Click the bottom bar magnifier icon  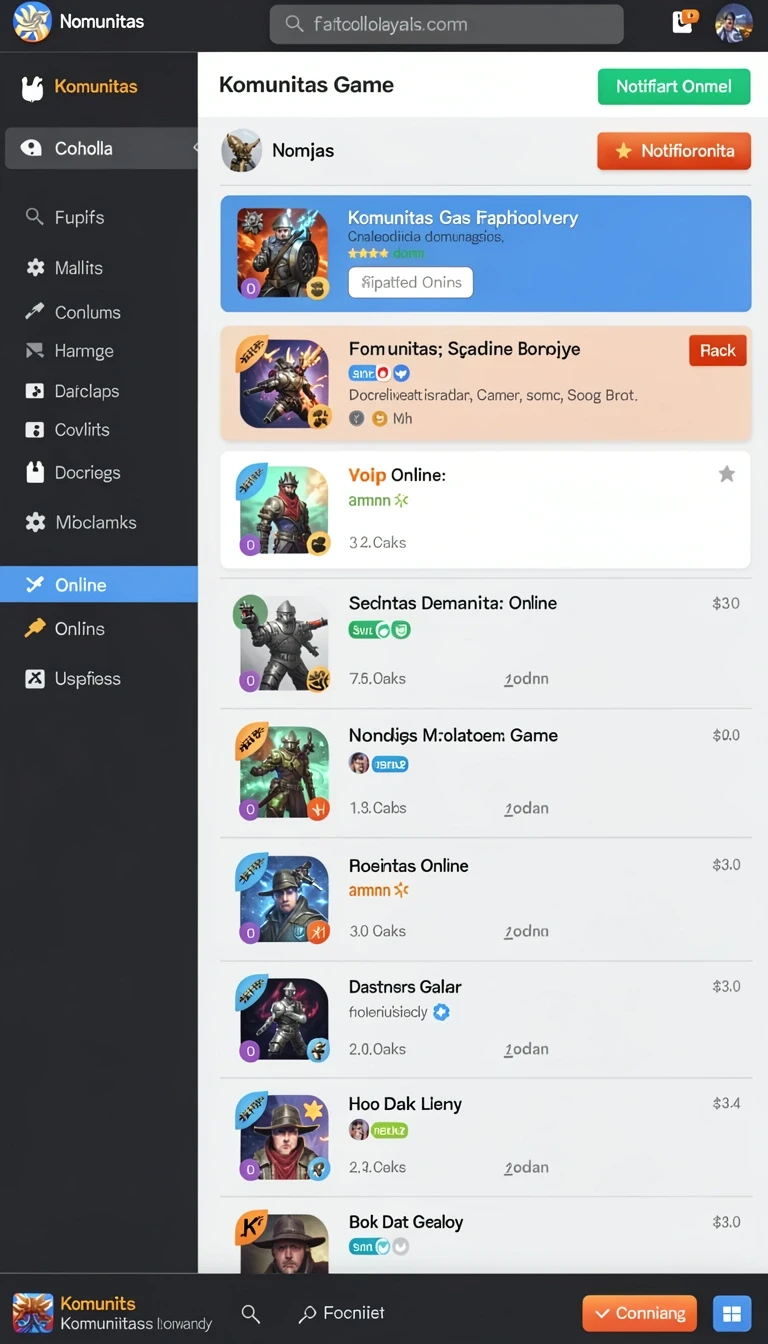tap(251, 1314)
